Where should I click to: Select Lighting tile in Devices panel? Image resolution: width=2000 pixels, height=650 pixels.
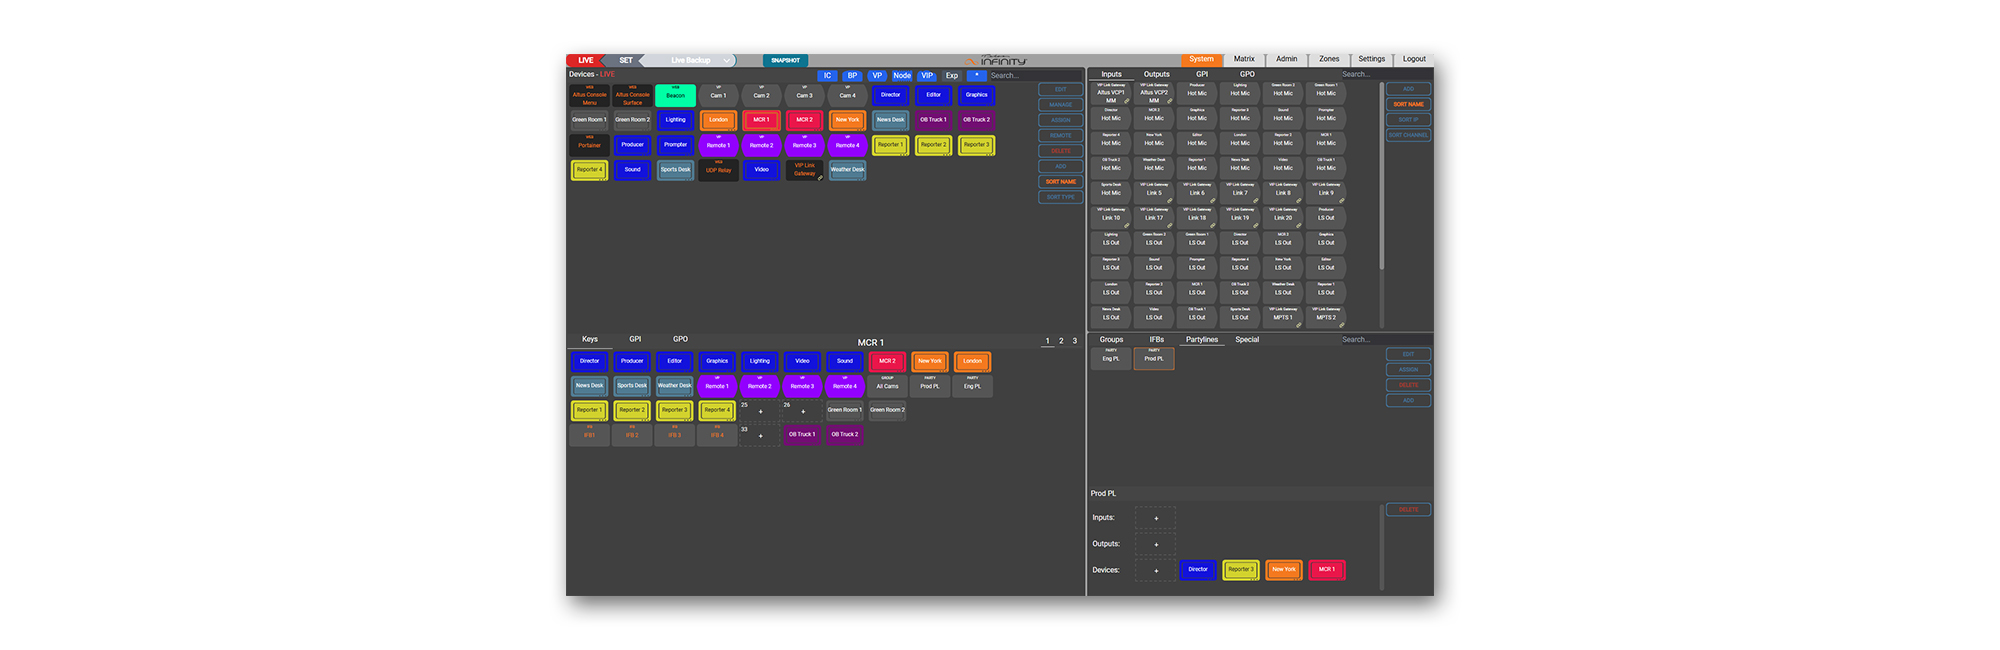coord(675,120)
